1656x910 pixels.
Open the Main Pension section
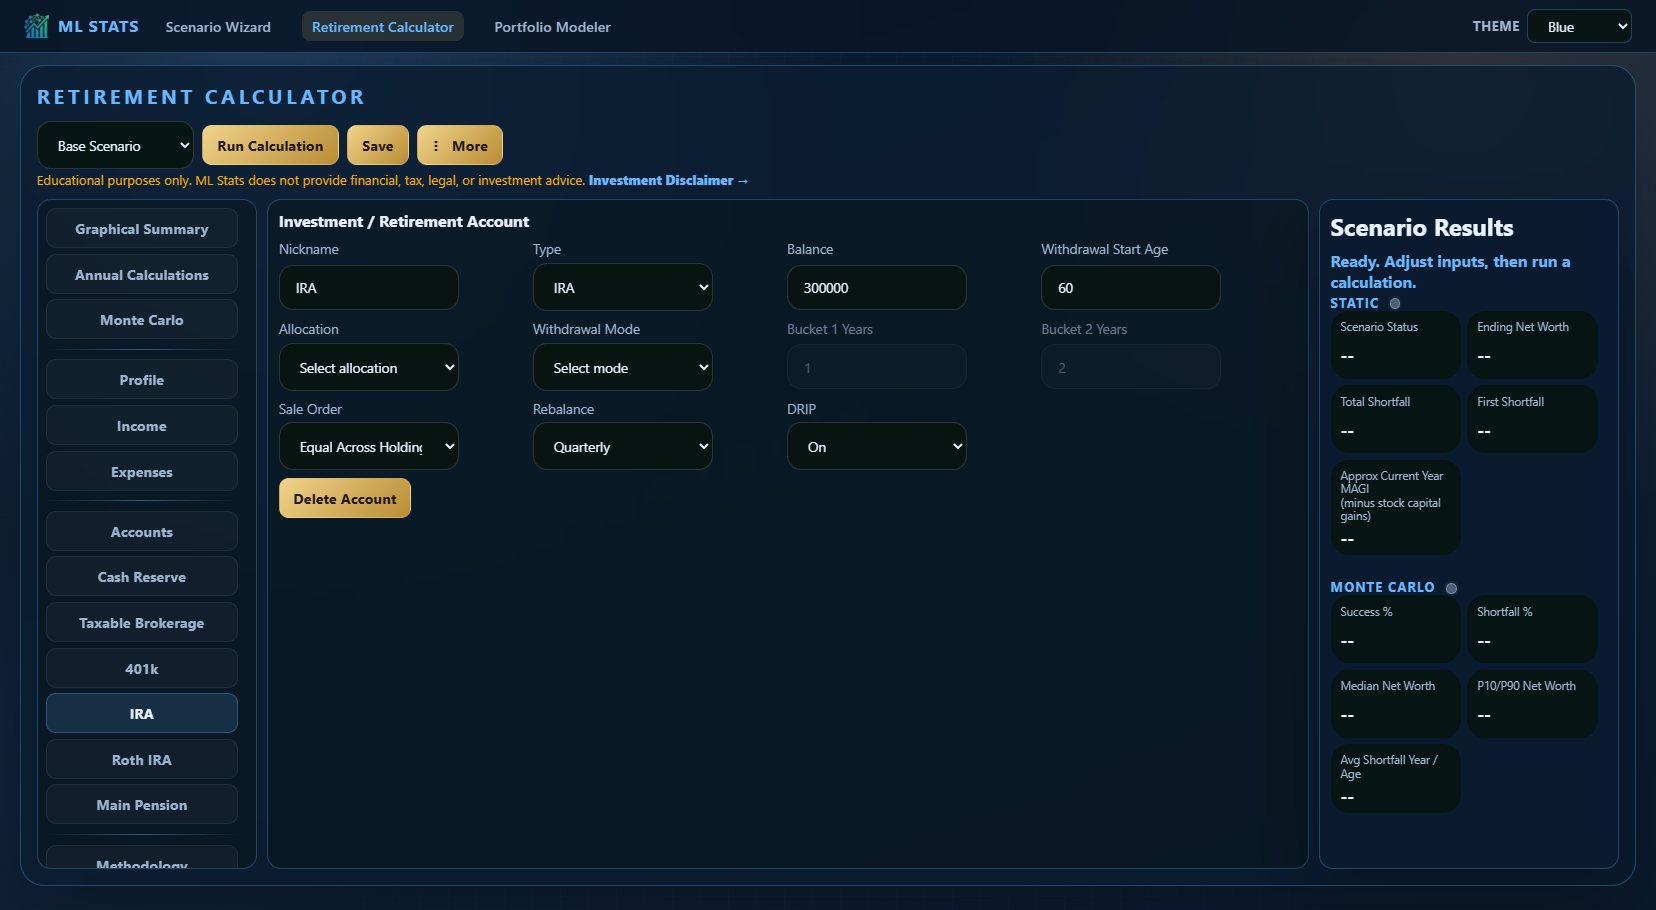click(142, 805)
